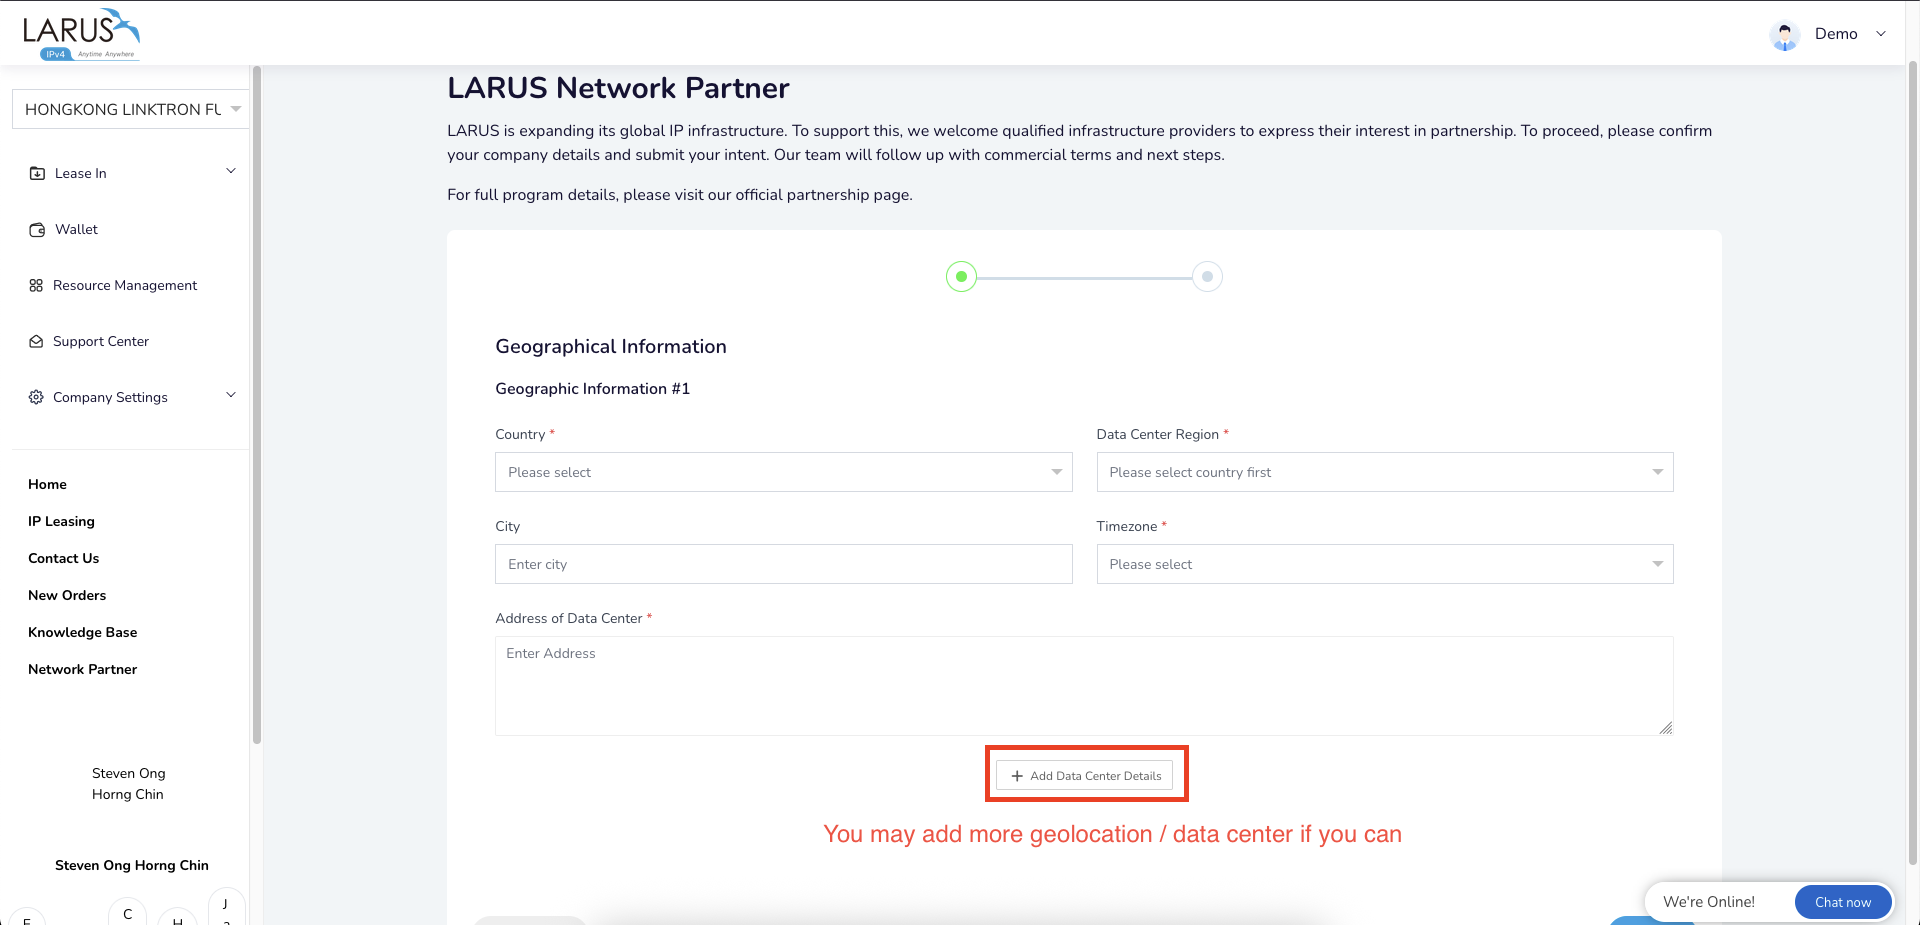The width and height of the screenshot is (1920, 925).
Task: Open the Knowledge Base link
Action: (x=82, y=632)
